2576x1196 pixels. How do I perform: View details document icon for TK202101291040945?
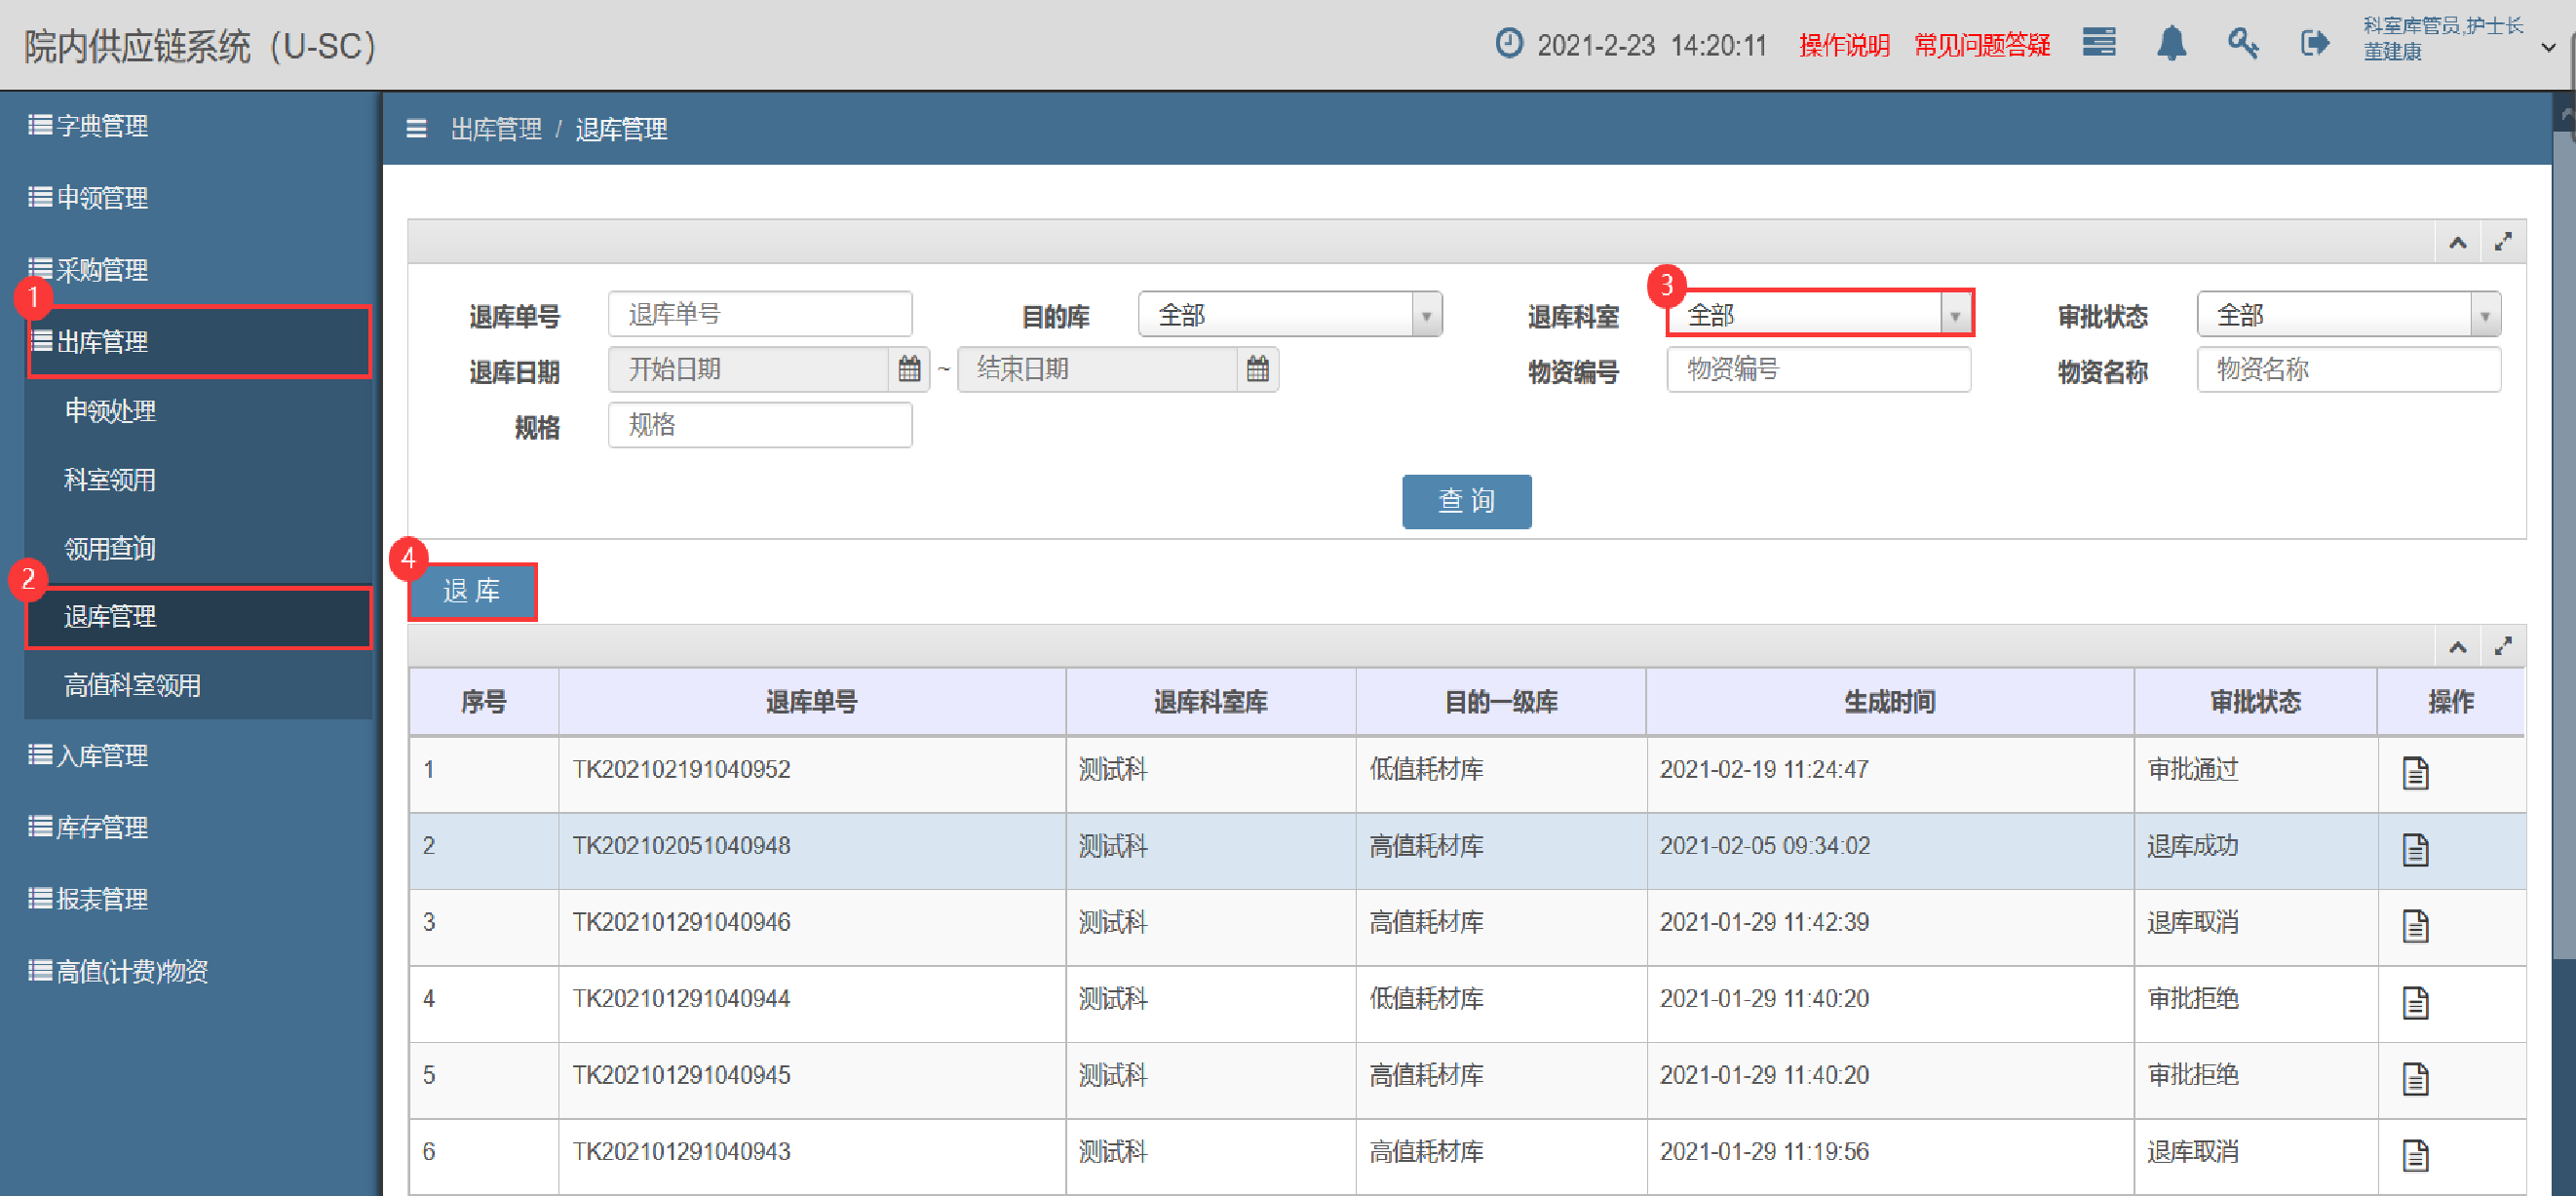point(2415,1078)
